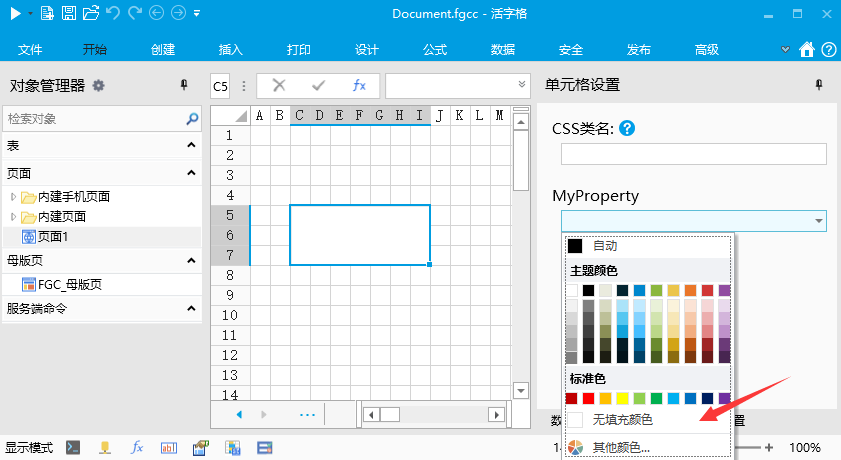Switch to the 打印 ribbon tab
The image size is (841, 460).
[x=299, y=50]
